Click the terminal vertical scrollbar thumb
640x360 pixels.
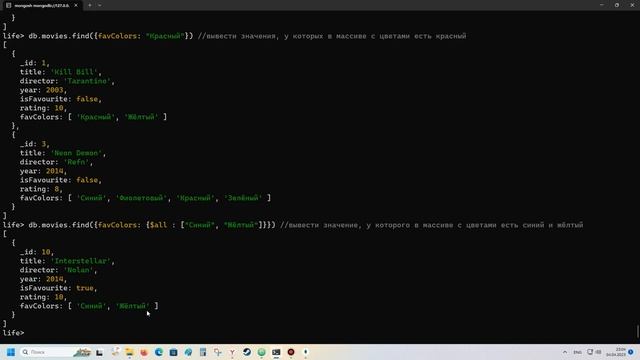637,331
